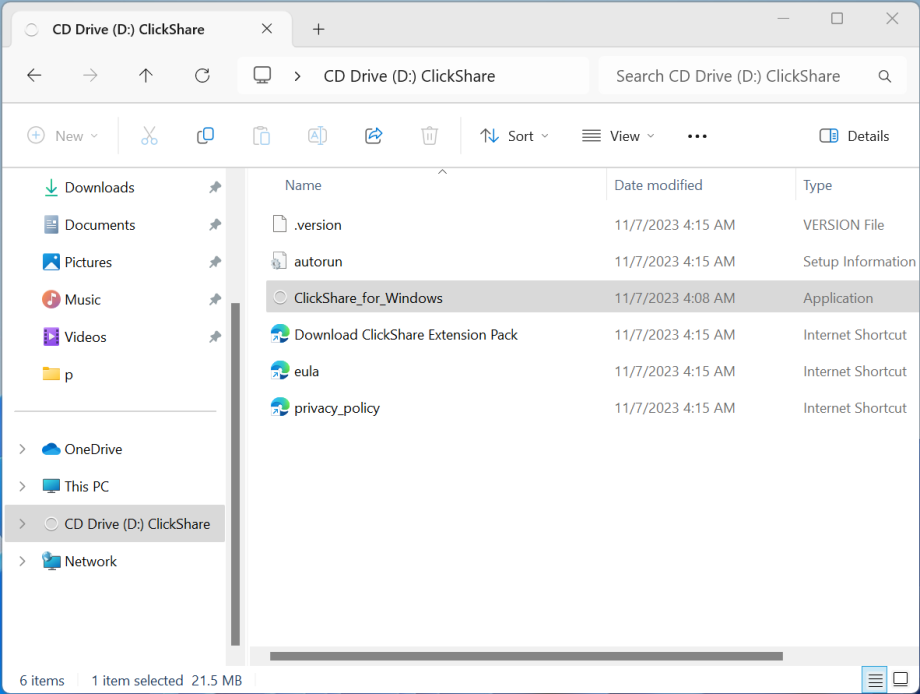Toggle the Details pane
The image size is (920, 694).
[x=854, y=136]
